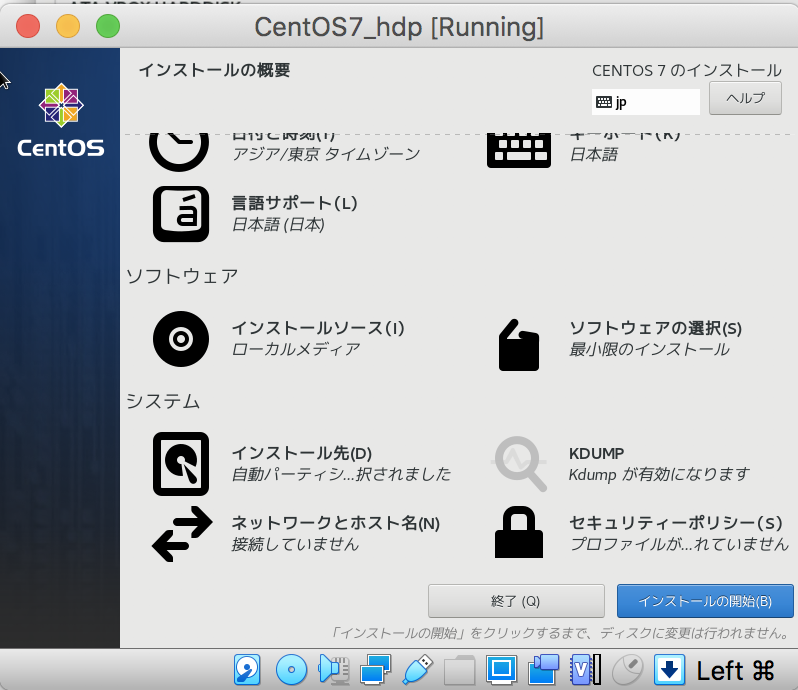This screenshot has height=690, width=798.
Task: Click the shared folders status icon
Action: tap(459, 670)
